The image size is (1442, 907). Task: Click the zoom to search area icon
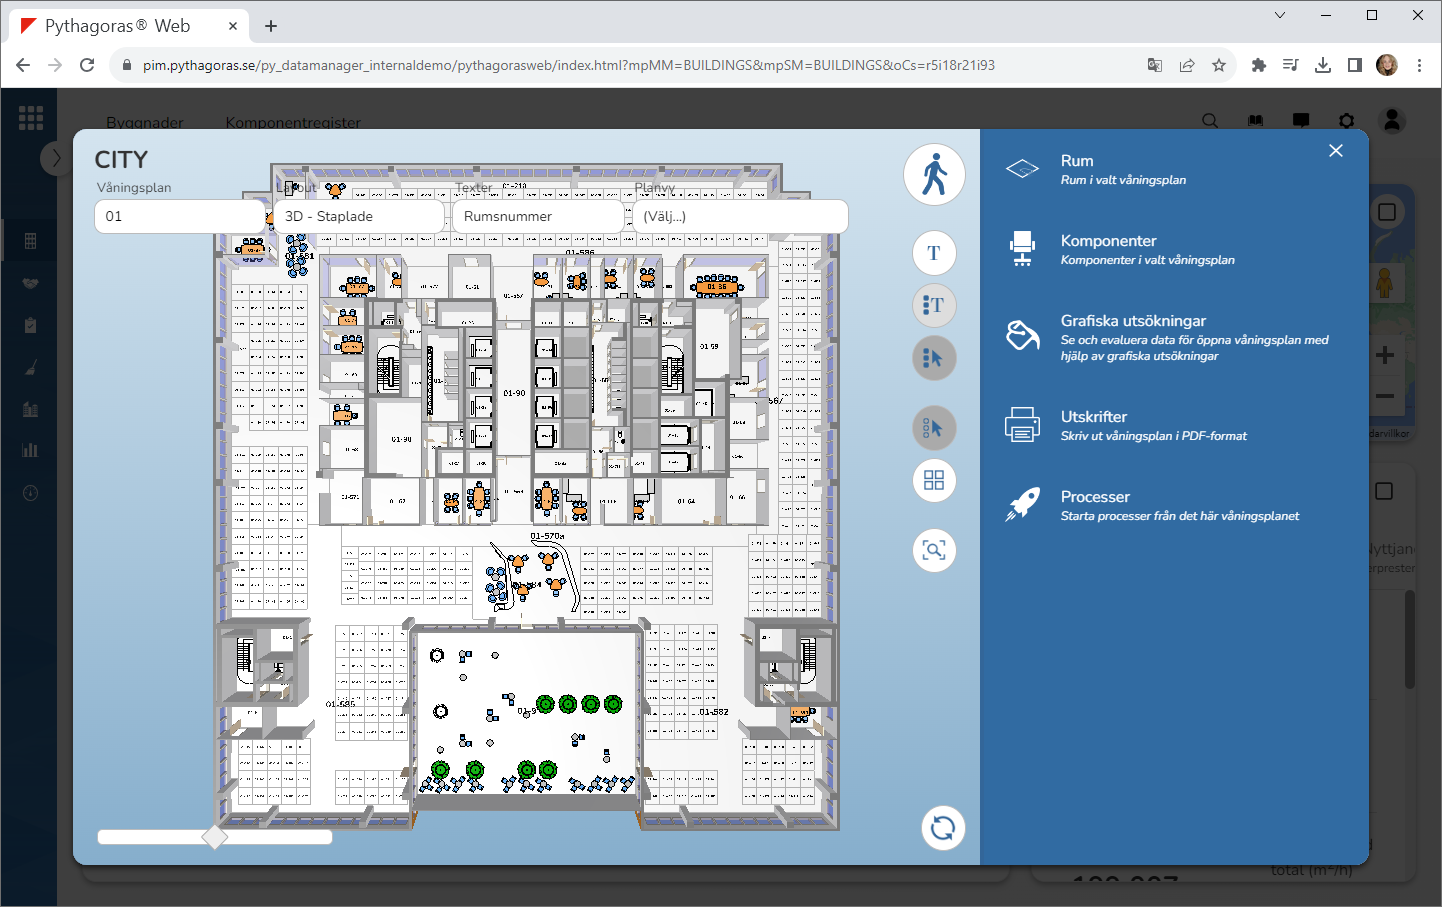point(934,550)
